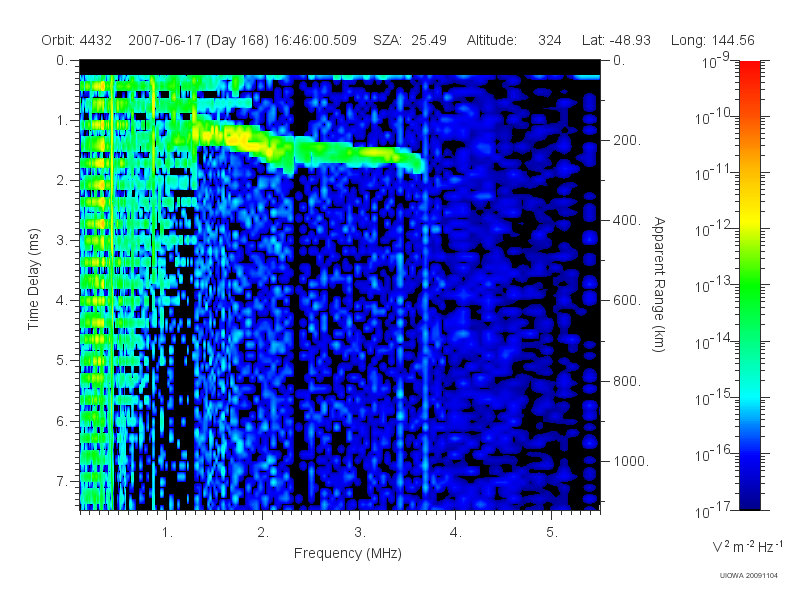The width and height of the screenshot is (800, 600).
Task: Click the frequency axis tick label '1.'
Action: tap(167, 533)
